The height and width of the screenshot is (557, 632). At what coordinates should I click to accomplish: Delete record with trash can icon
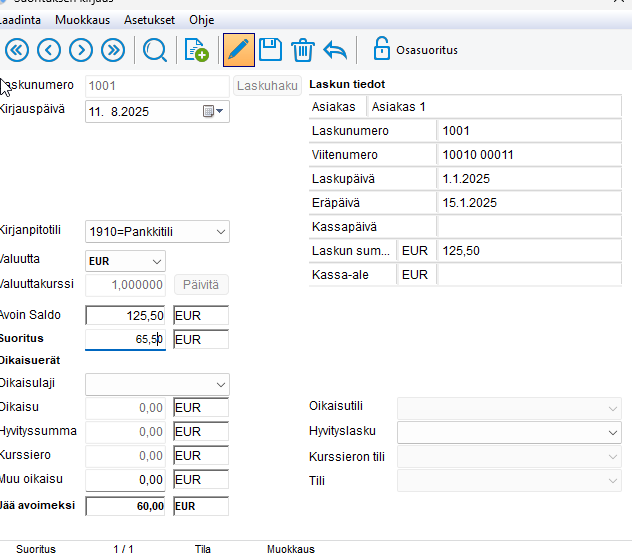(x=302, y=49)
